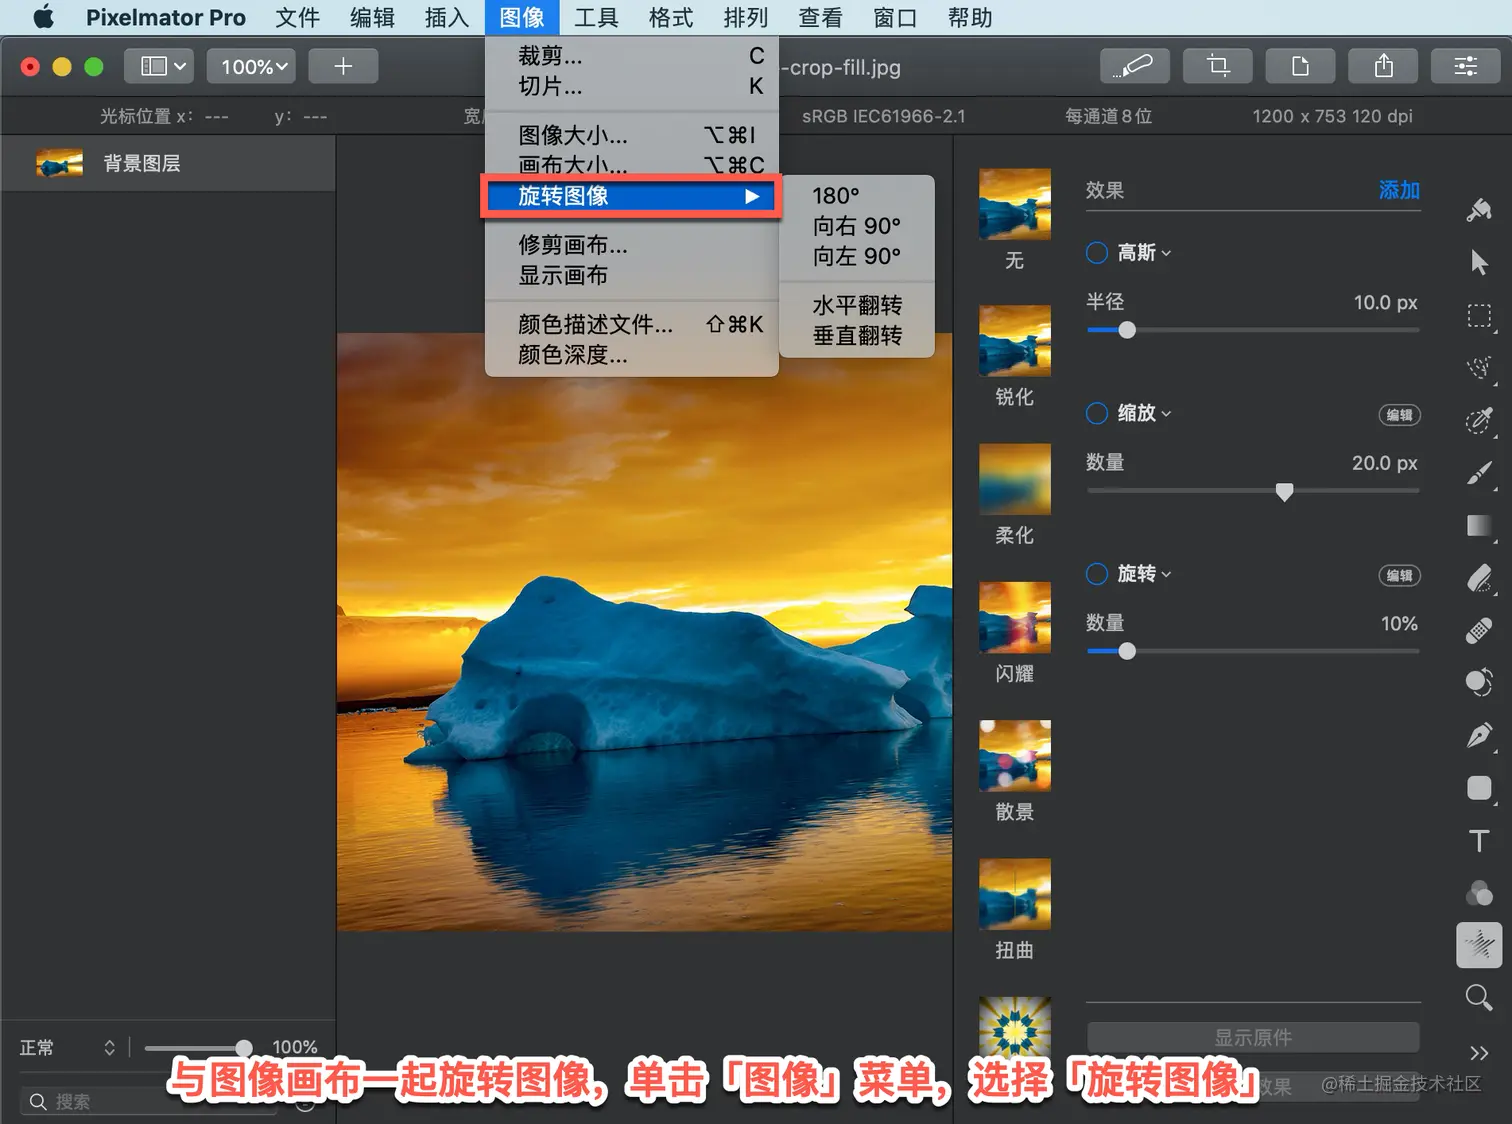1512x1124 pixels.
Task: Open the sidebar layout dropdown
Action: pyautogui.click(x=160, y=66)
